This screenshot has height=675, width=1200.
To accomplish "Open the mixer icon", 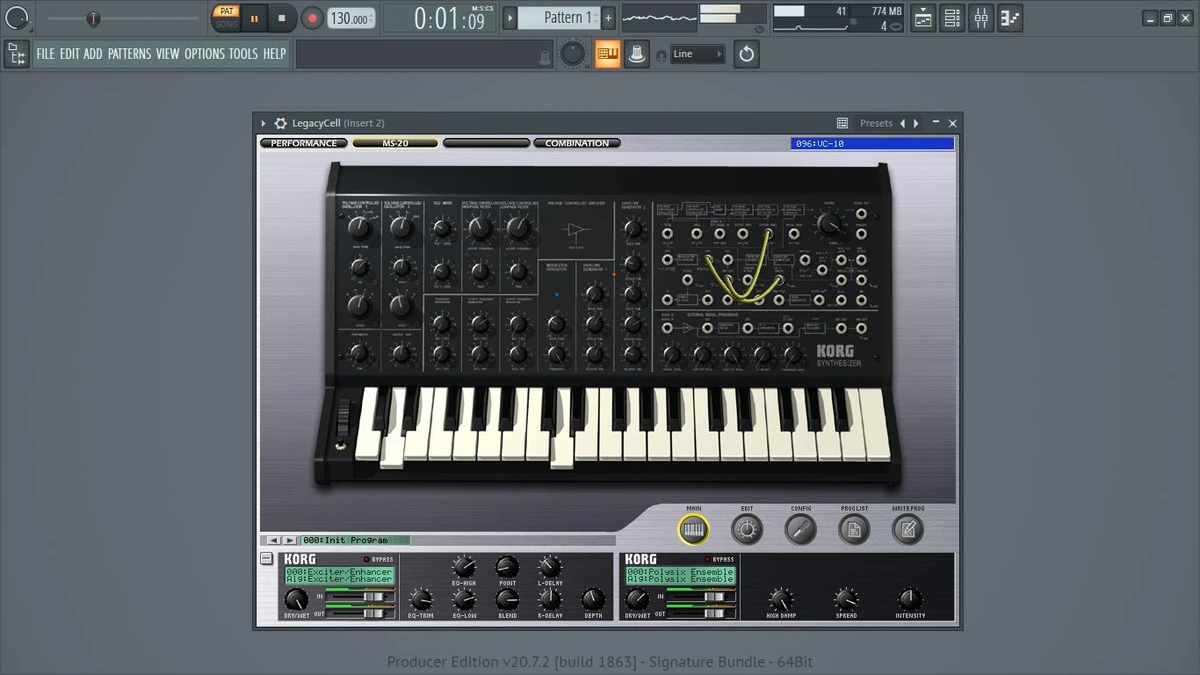I will pyautogui.click(x=981, y=18).
